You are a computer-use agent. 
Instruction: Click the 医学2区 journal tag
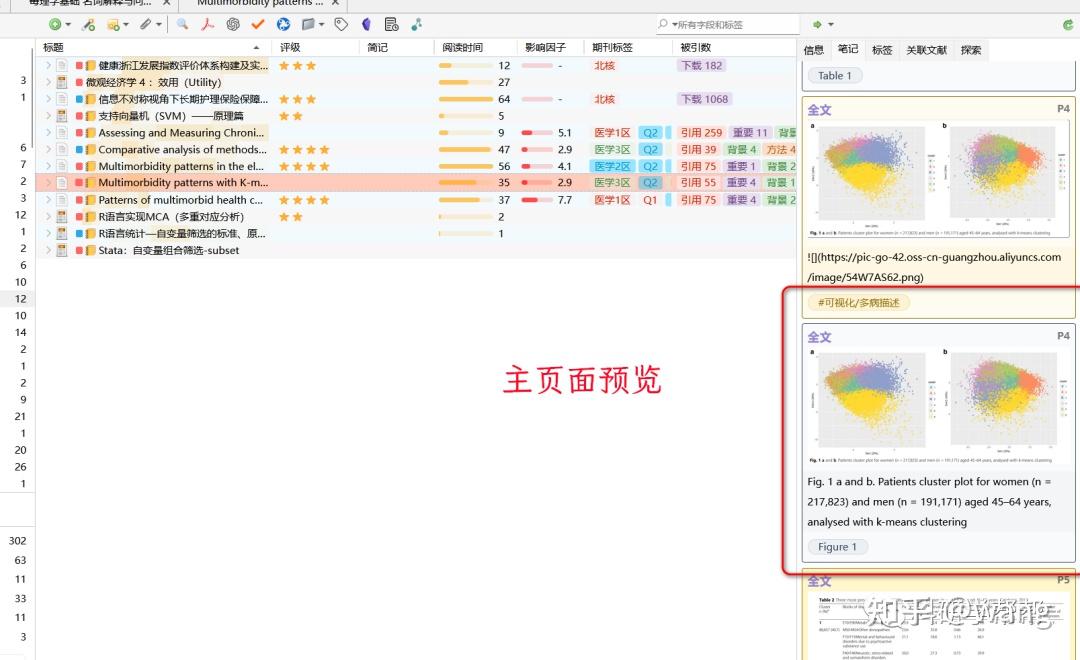(612, 166)
